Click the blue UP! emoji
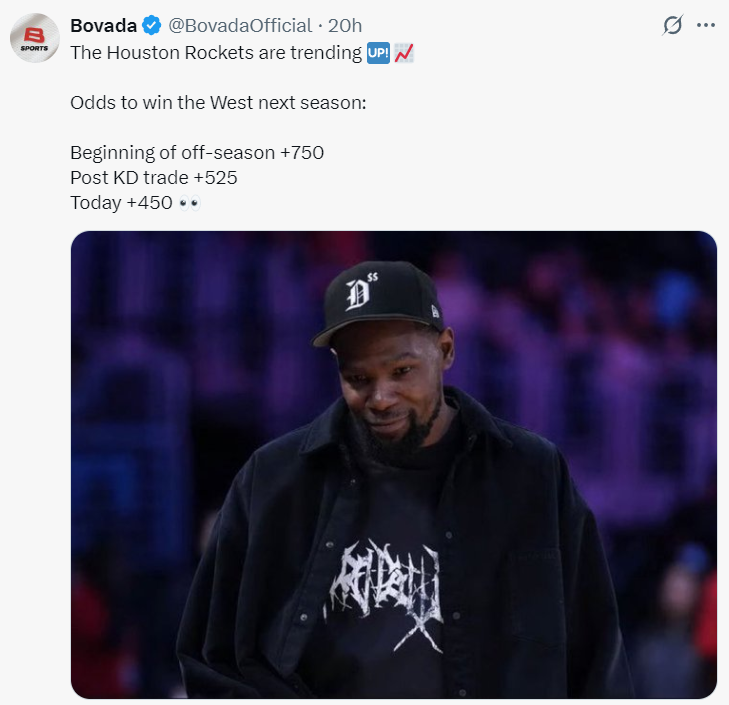 point(377,53)
